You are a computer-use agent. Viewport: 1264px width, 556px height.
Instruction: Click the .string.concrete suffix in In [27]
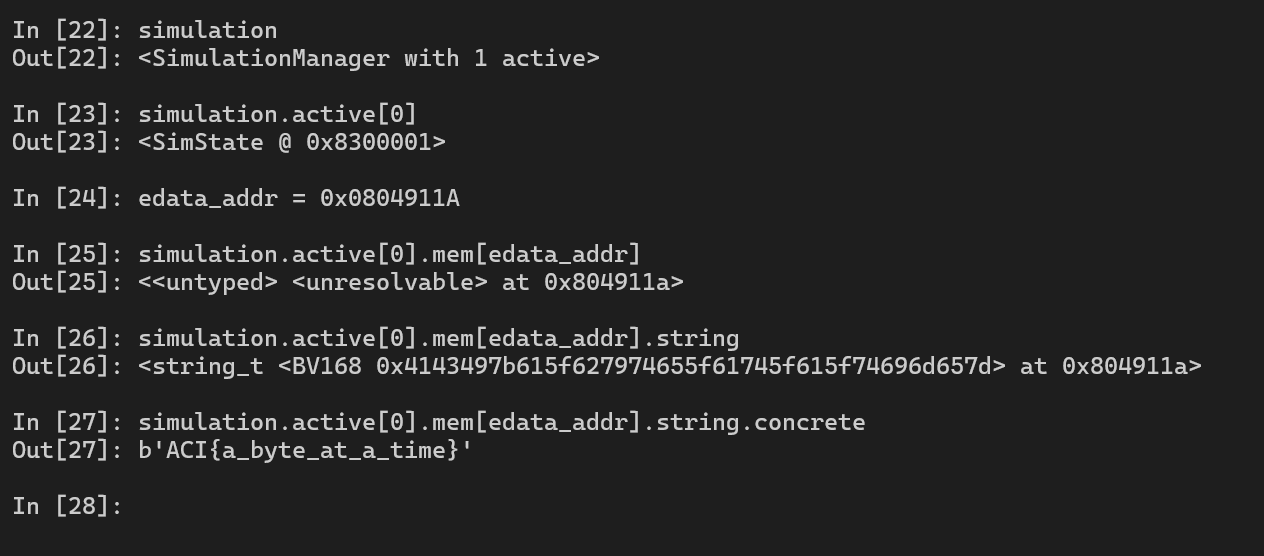[x=754, y=422]
